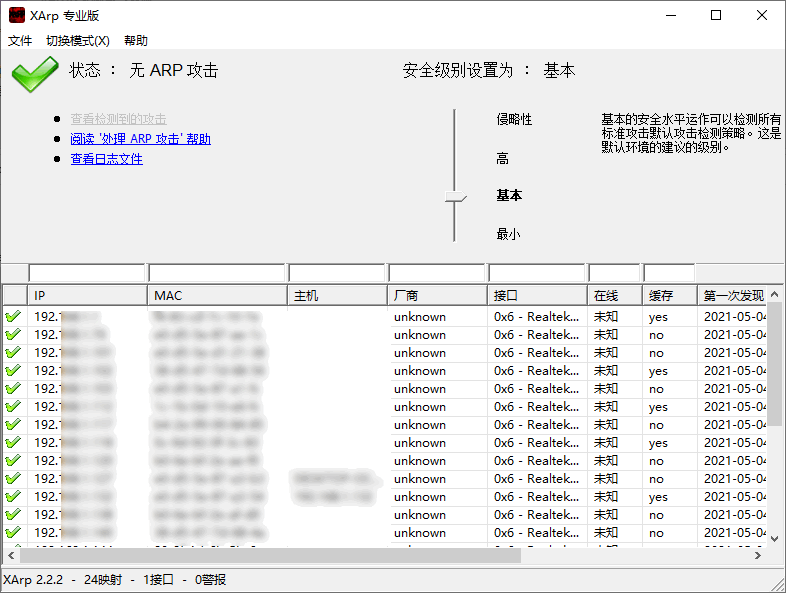Open the 查看日志文件 link
786x593 pixels.
point(106,159)
